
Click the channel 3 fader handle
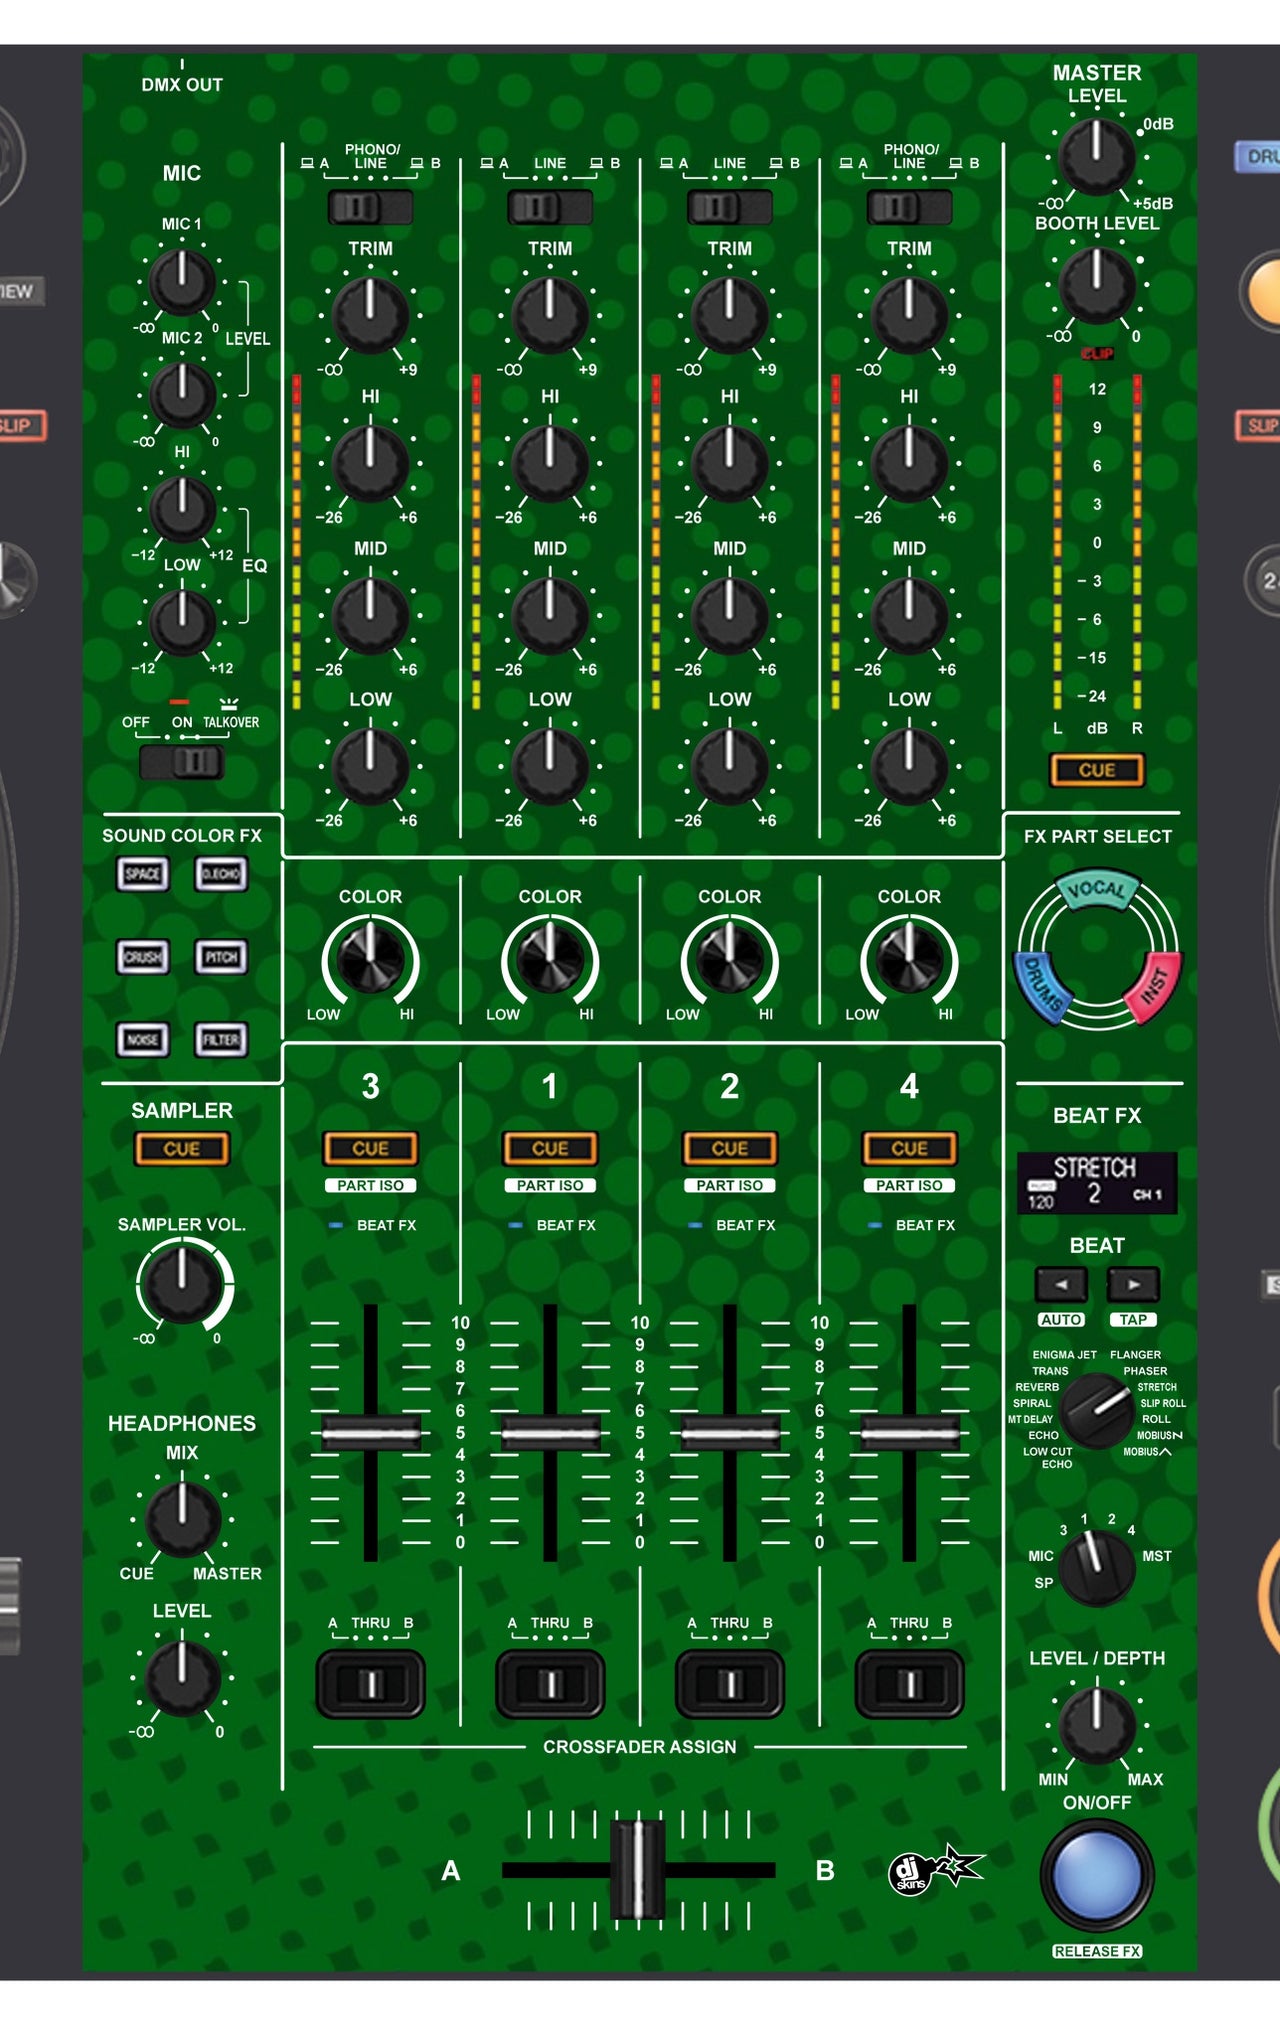pos(370,1433)
